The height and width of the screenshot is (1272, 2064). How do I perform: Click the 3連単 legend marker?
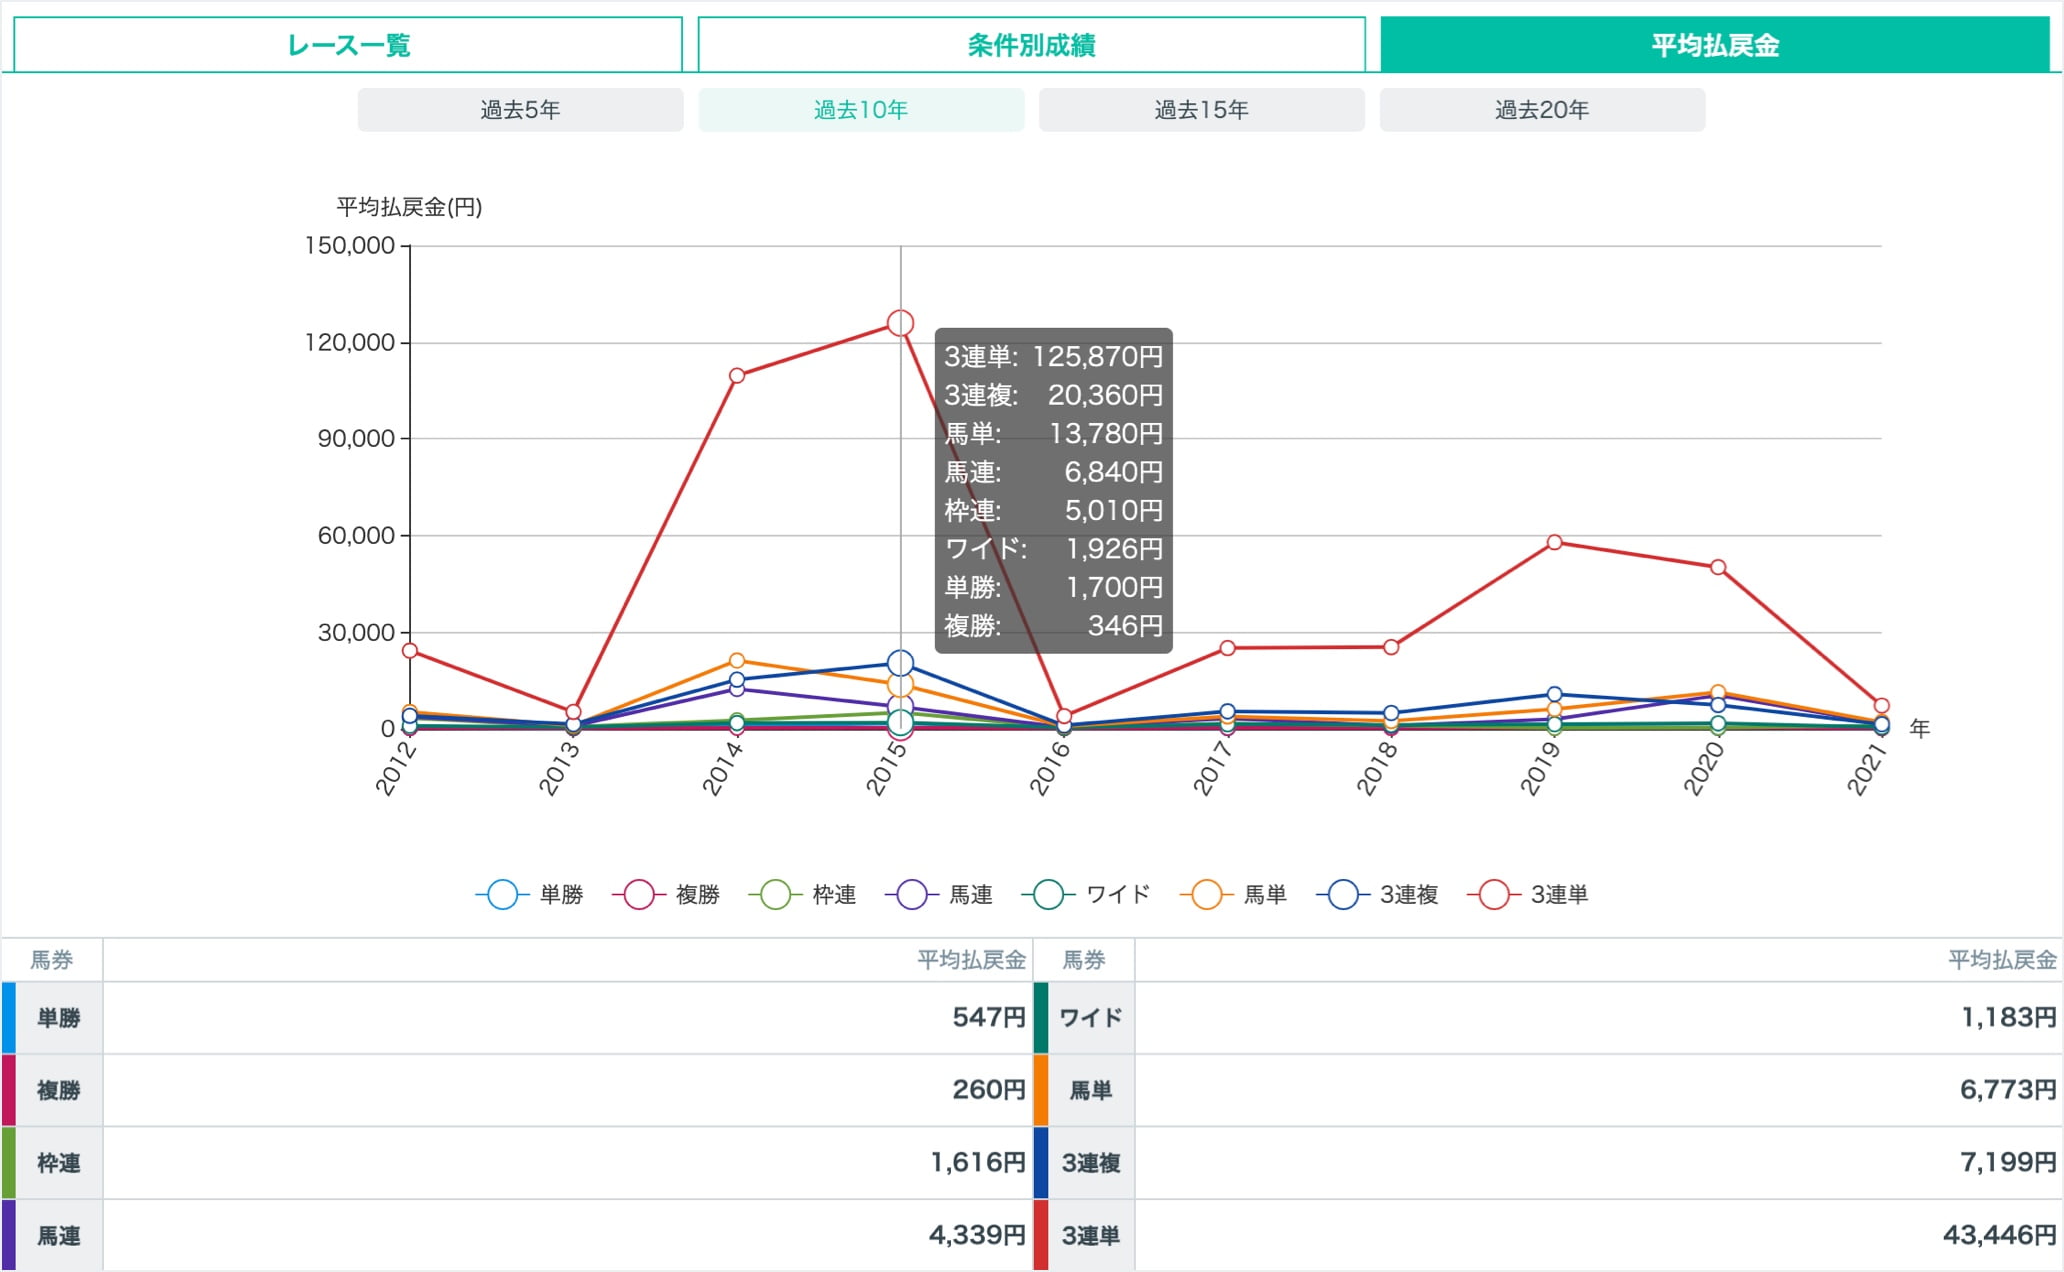[1494, 894]
